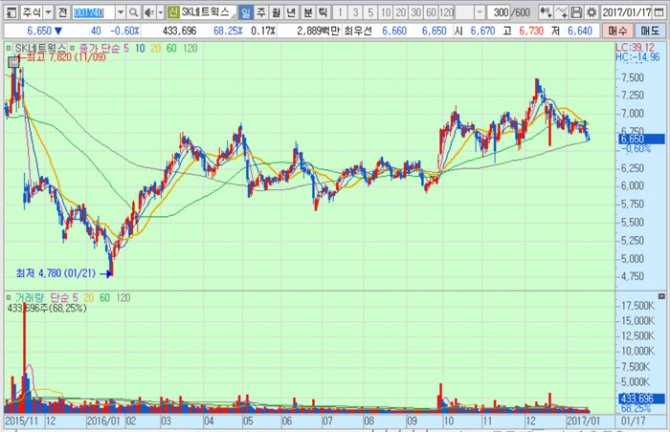Select the 주 weekly chart tab
Image resolution: width=670 pixels, height=432 pixels.
(261, 11)
